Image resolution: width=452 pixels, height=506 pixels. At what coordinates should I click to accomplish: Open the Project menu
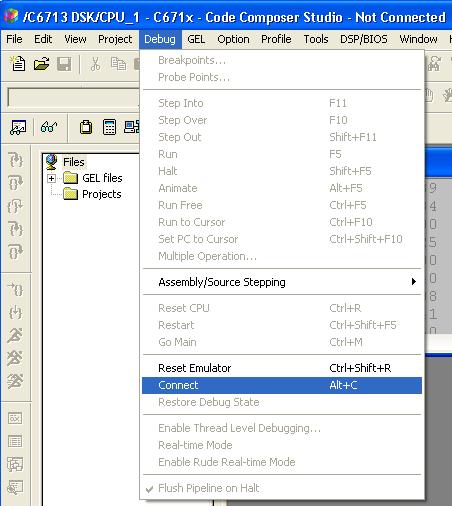[x=115, y=39]
